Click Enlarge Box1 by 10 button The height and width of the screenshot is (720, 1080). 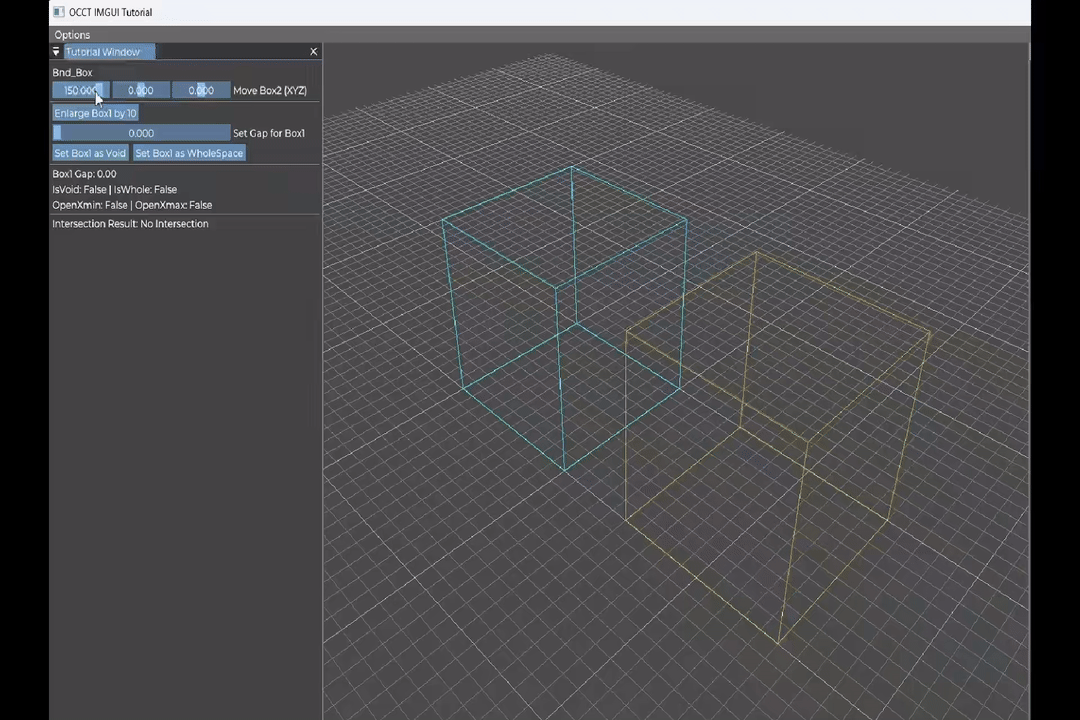tap(96, 113)
